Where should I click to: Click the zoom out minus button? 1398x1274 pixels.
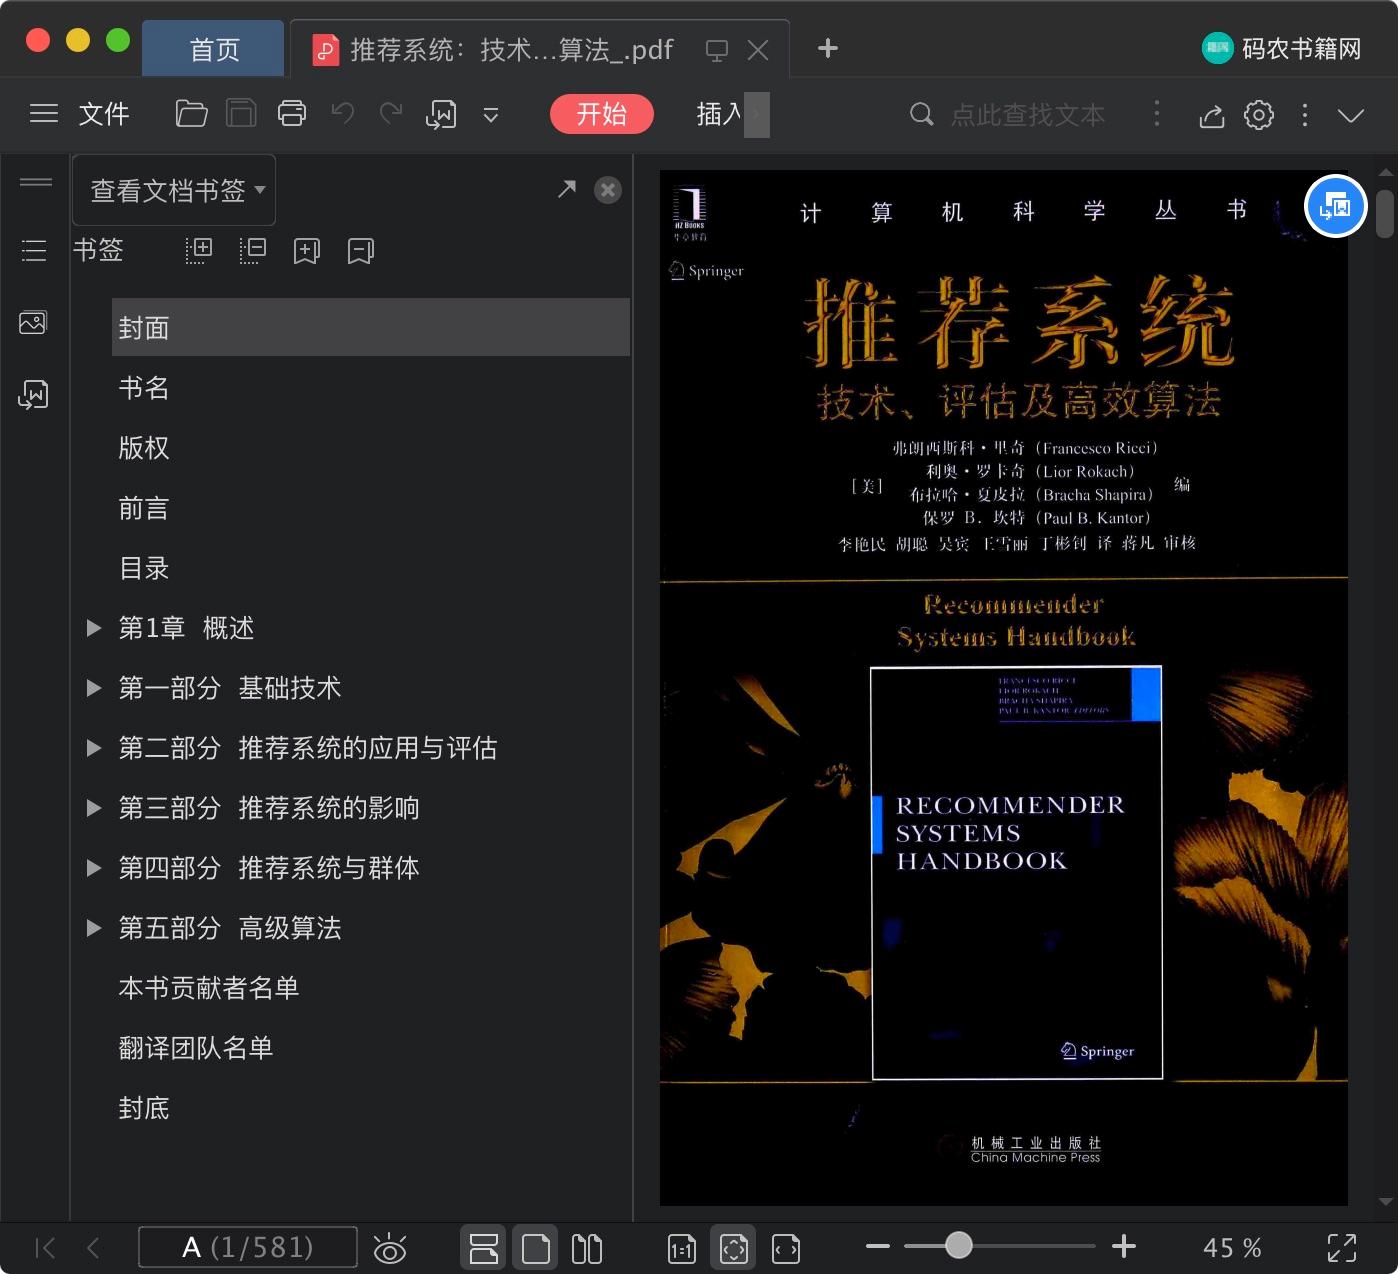click(878, 1246)
